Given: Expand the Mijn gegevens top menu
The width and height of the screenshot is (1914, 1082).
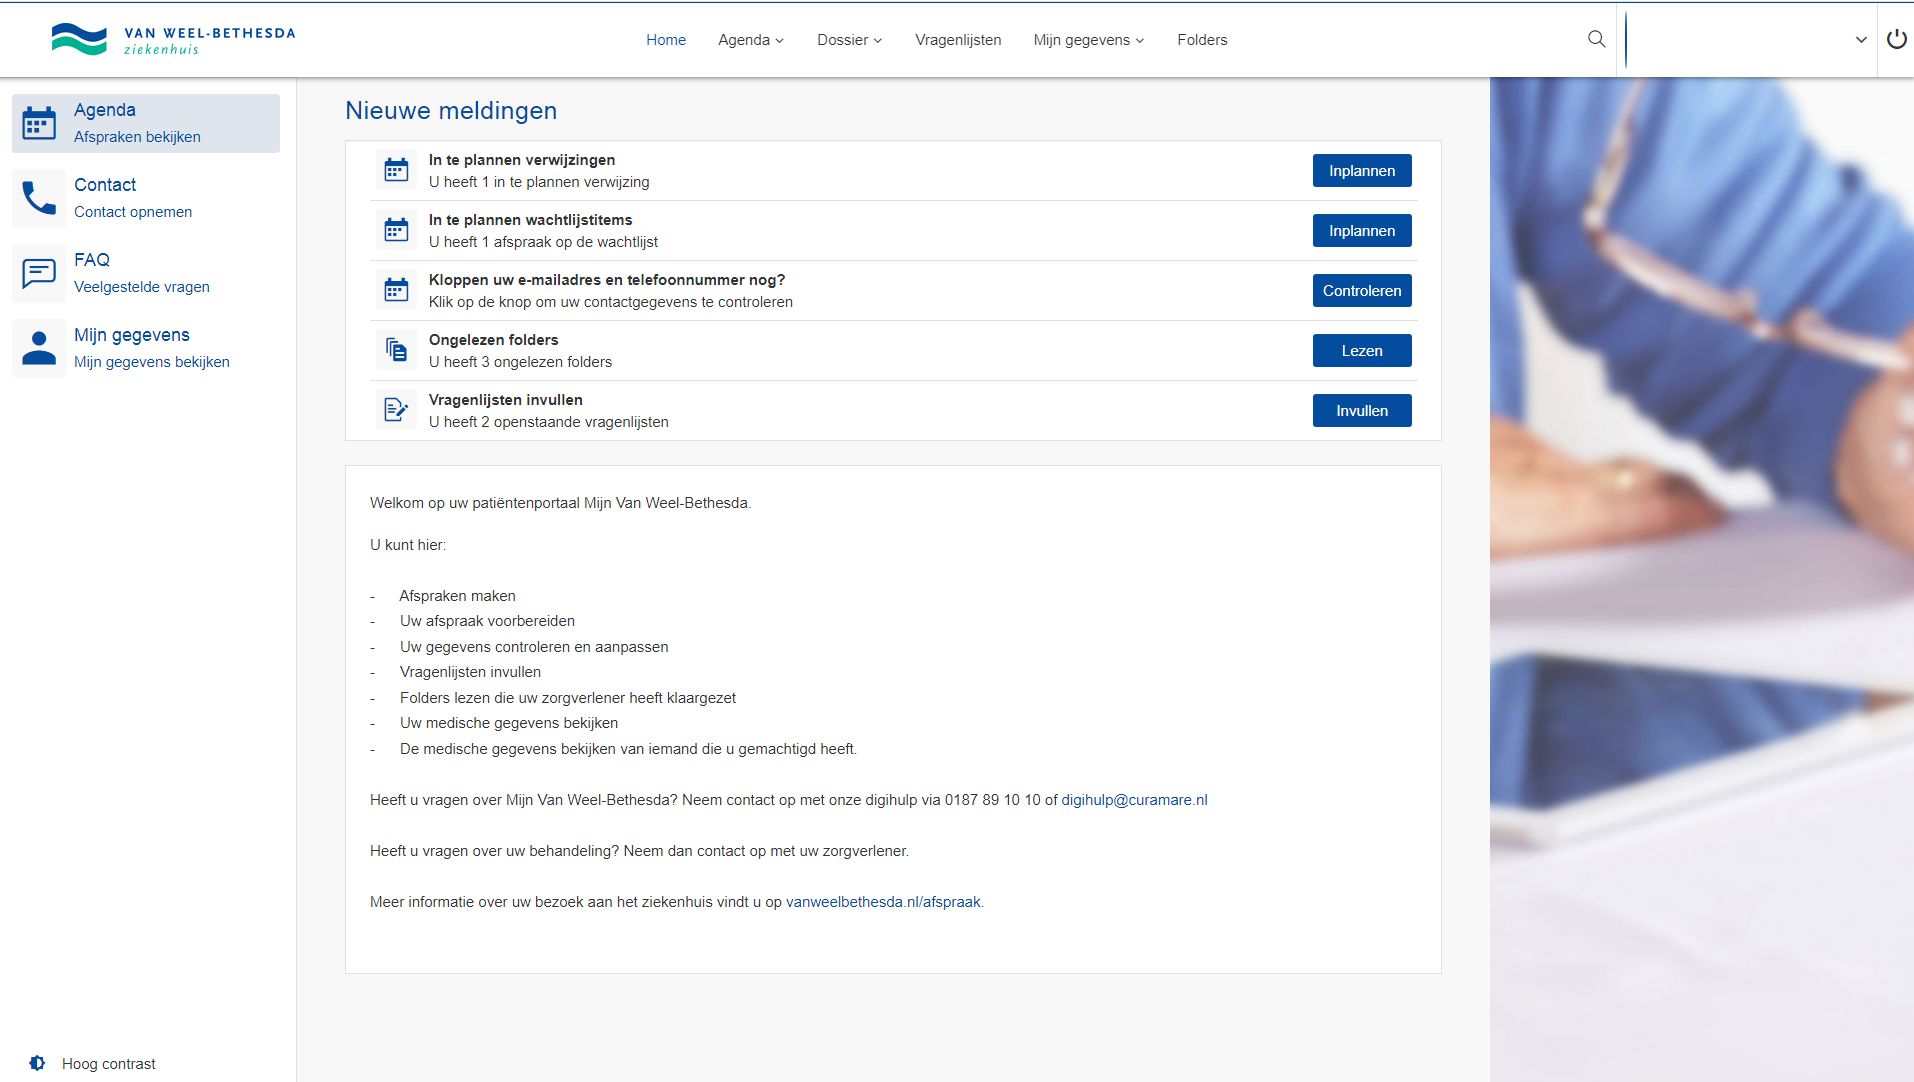Looking at the screenshot, I should click(x=1089, y=40).
